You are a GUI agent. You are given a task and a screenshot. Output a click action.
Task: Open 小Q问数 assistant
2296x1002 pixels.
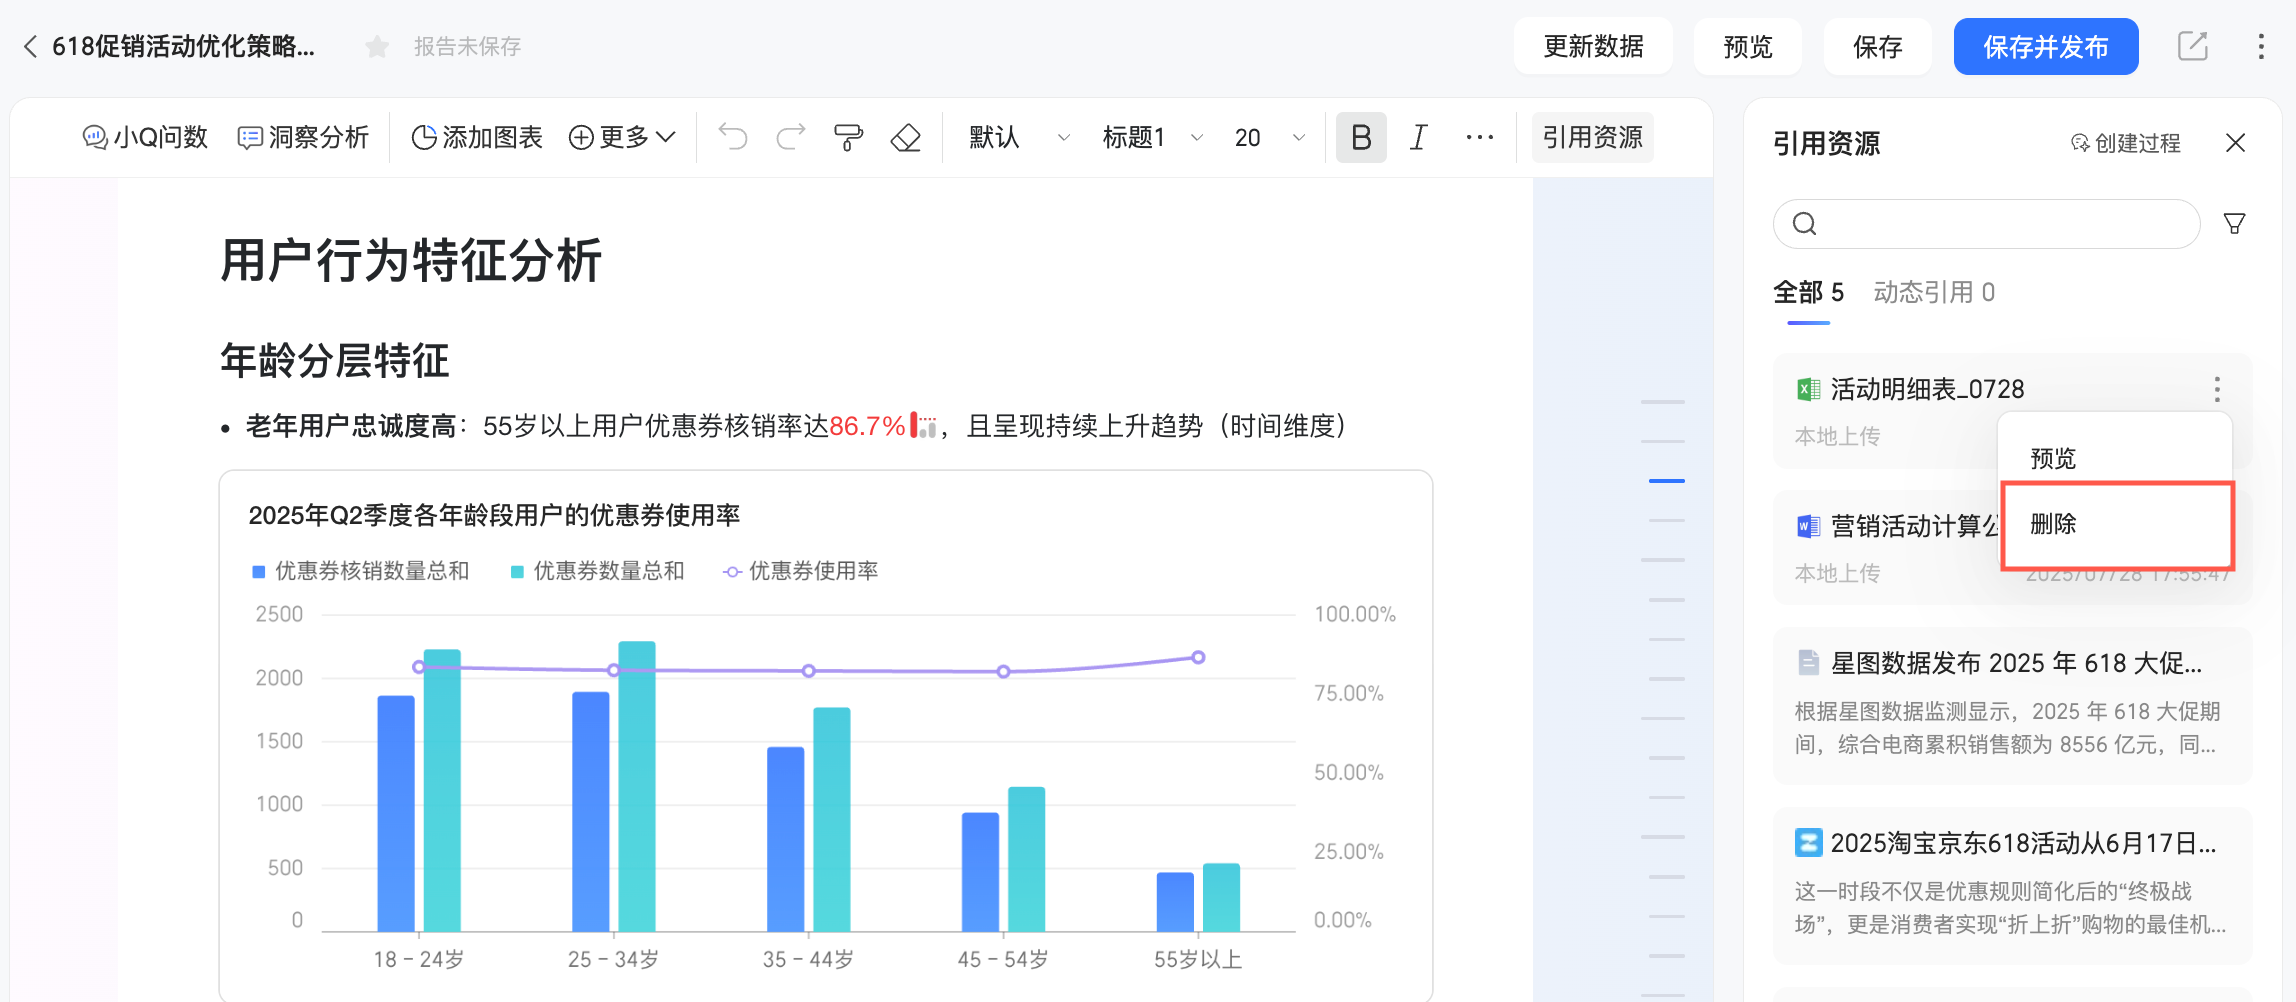[x=145, y=137]
